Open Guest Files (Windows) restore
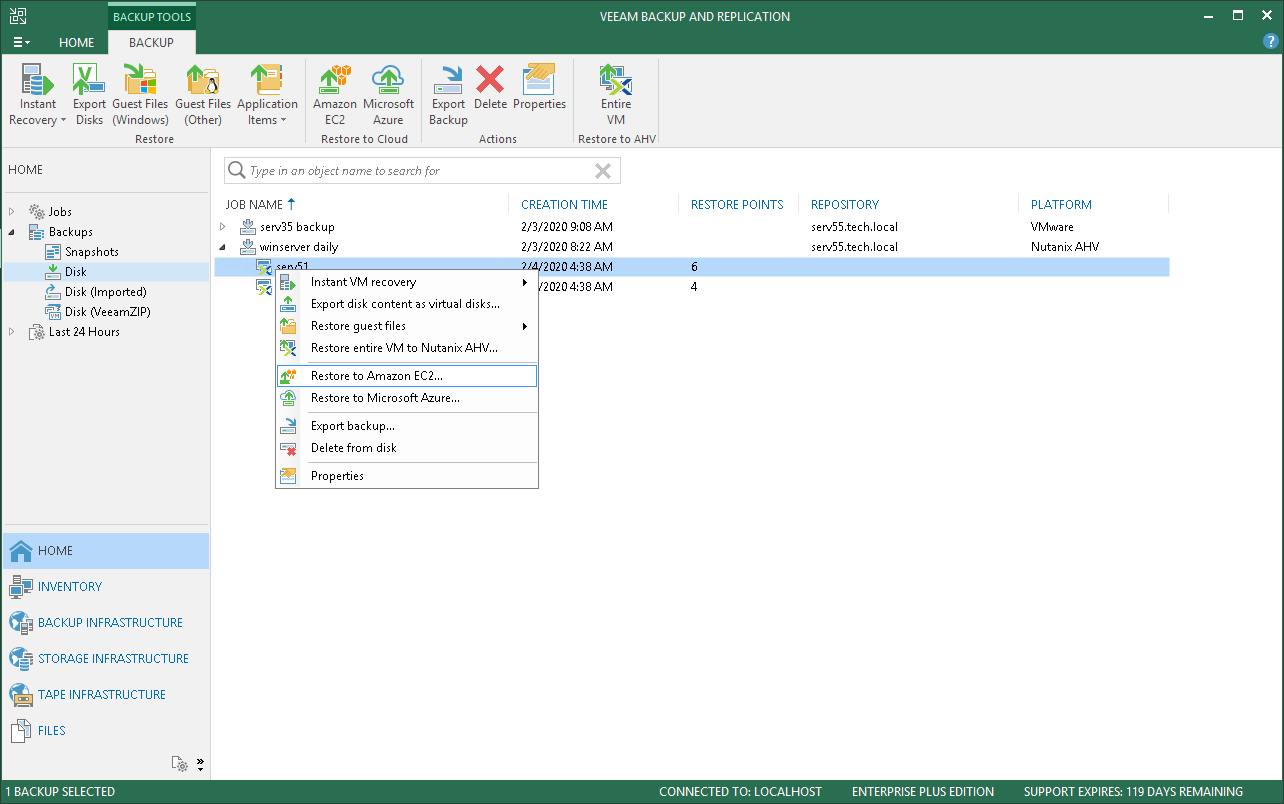This screenshot has width=1284, height=804. tap(140, 95)
